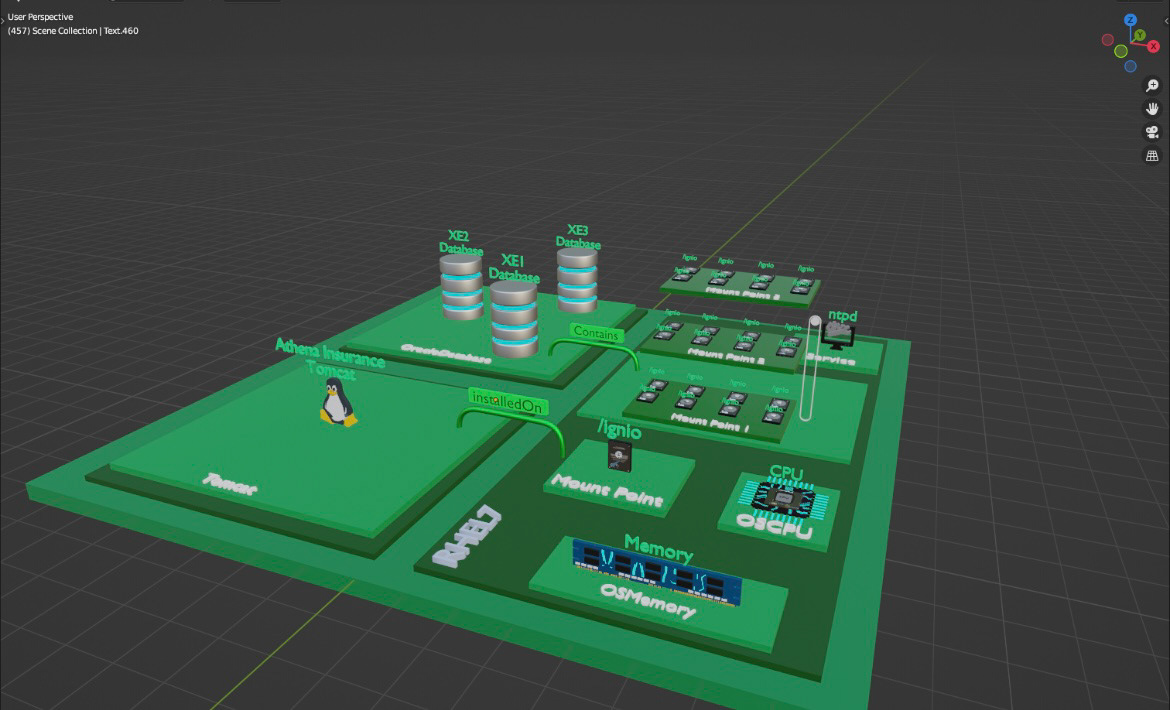Screen dimensions: 1170x710
Task: Select the Tomcat platform text
Action: (x=229, y=484)
